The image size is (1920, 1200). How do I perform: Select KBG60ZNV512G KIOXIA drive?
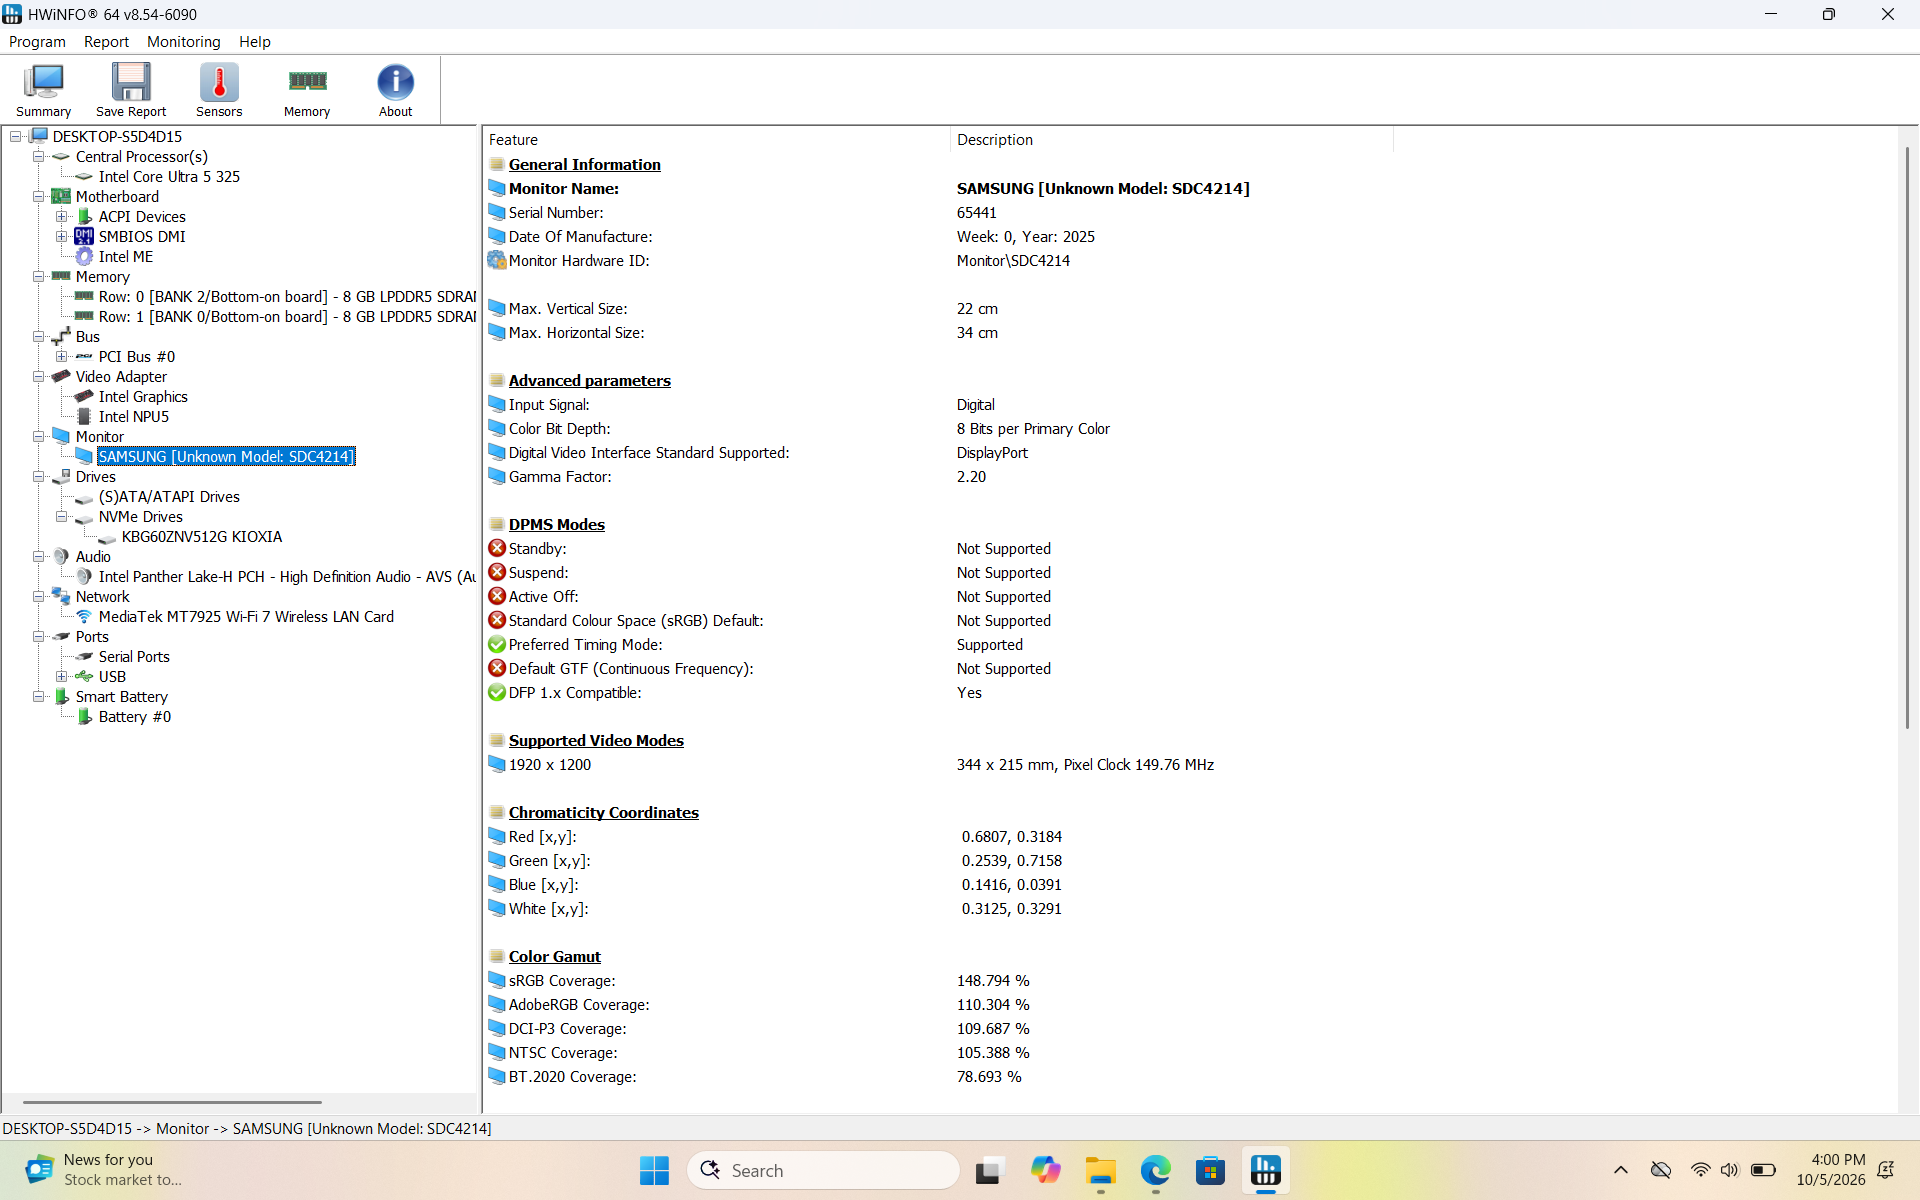coord(202,537)
